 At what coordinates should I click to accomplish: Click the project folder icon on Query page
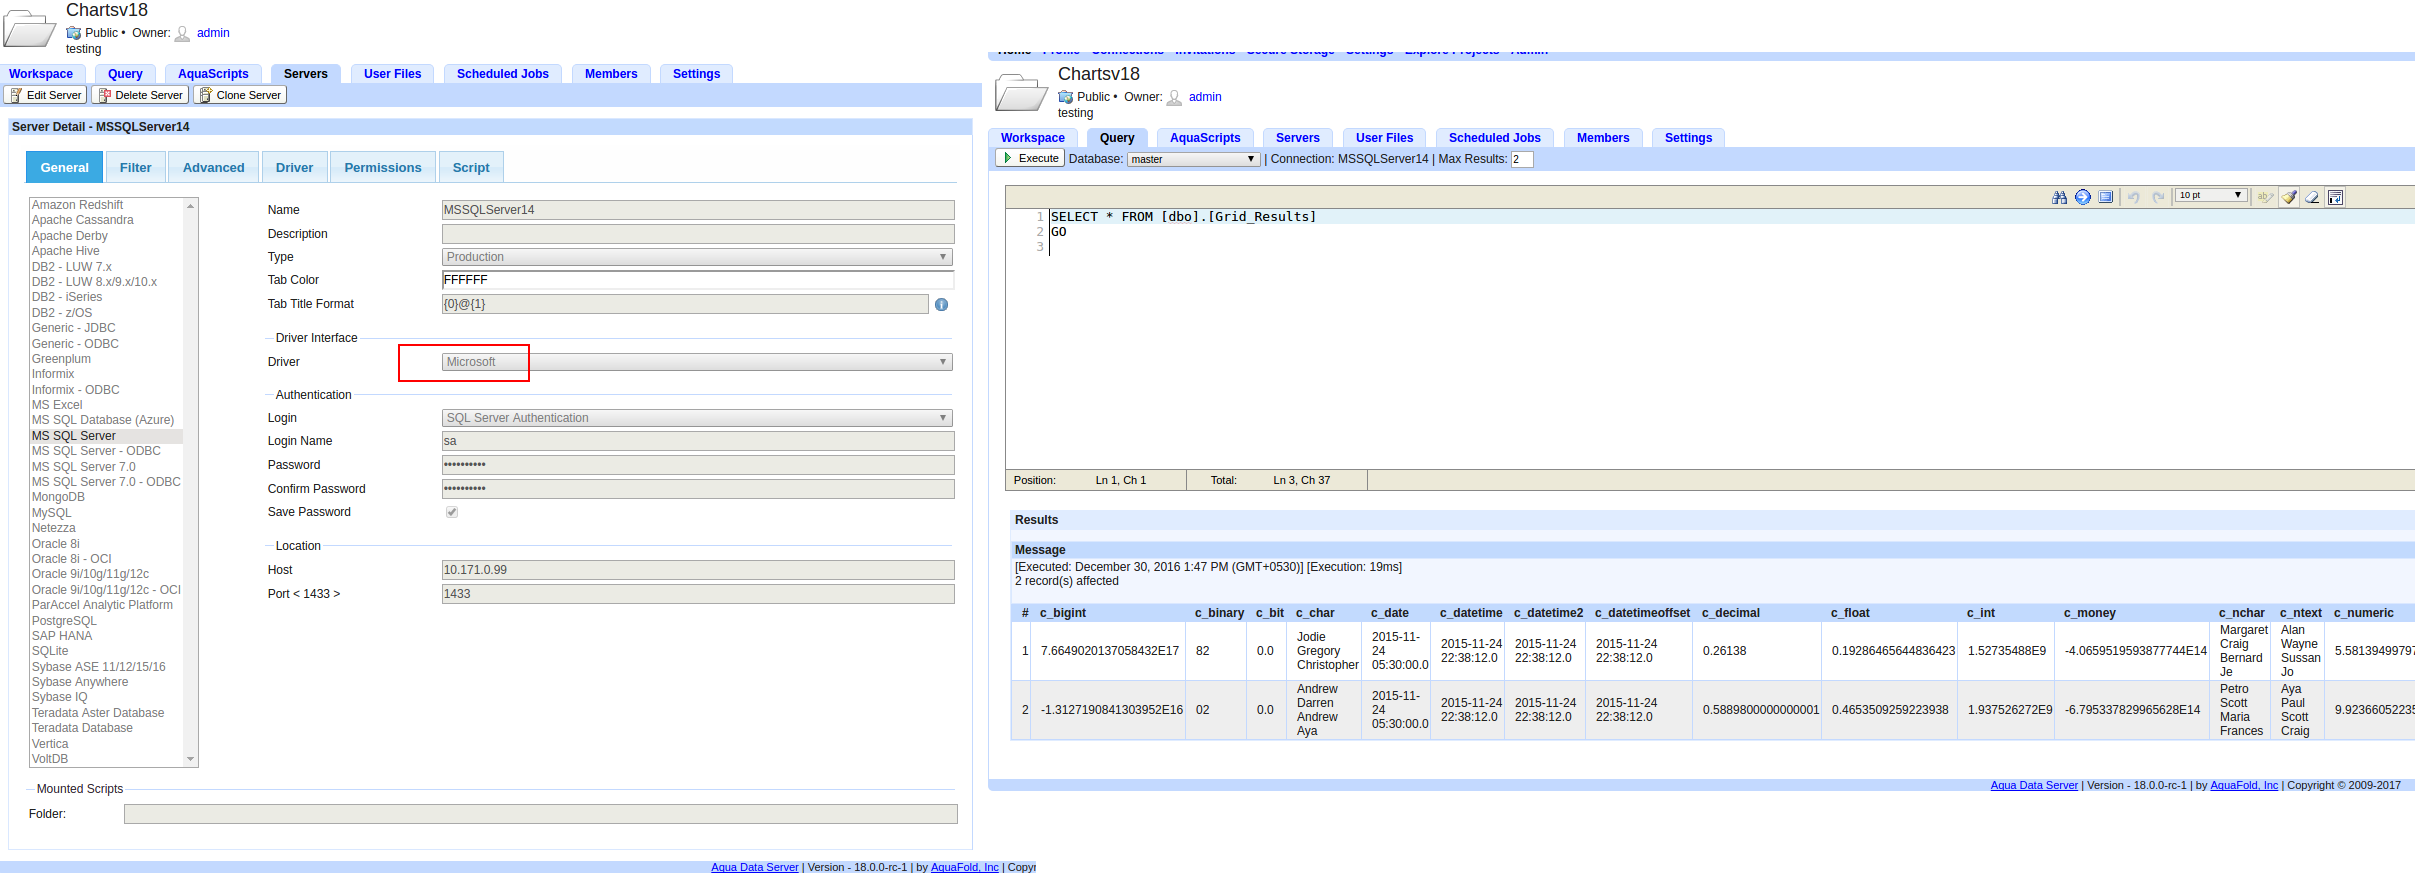coord(1021,93)
